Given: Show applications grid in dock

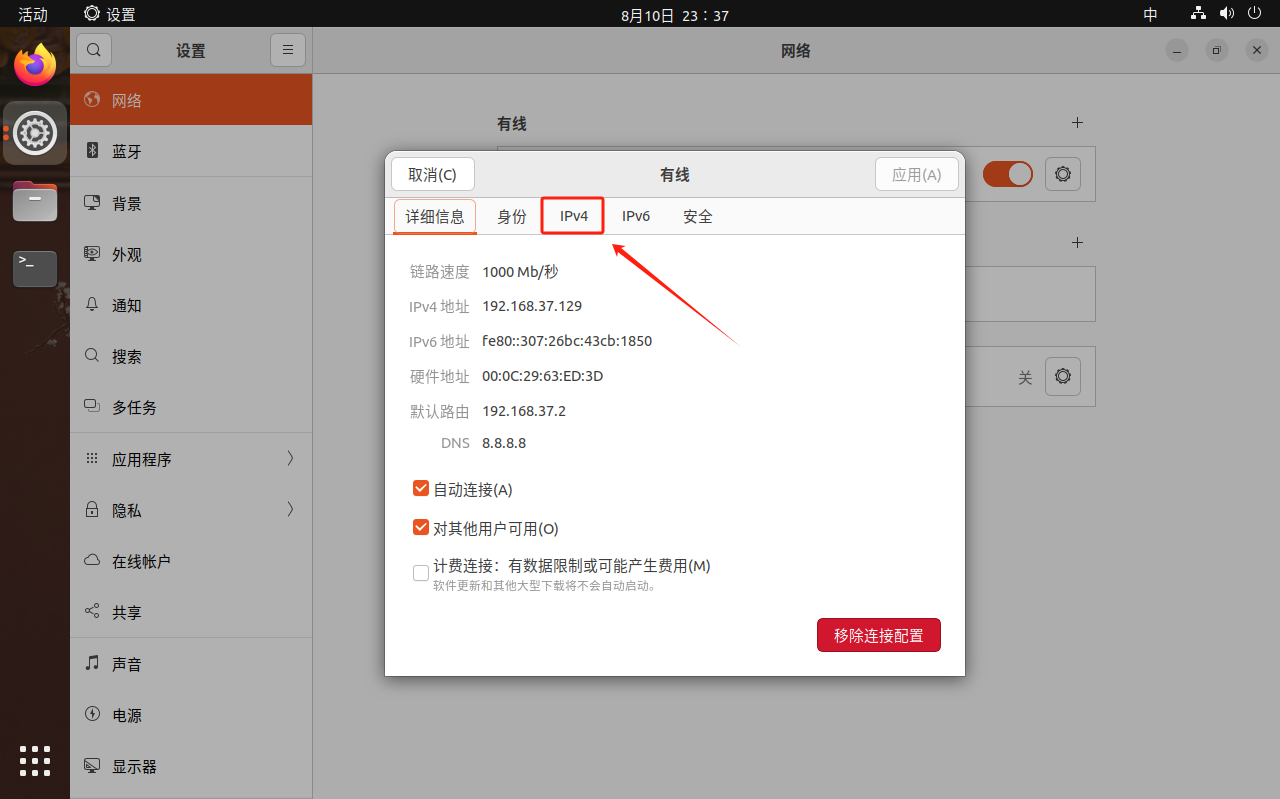Looking at the screenshot, I should point(35,761).
